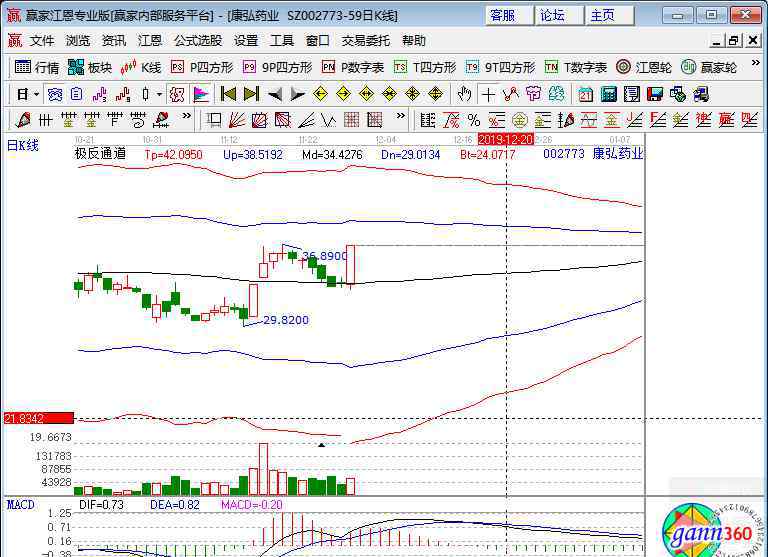
Task: Open the 交易委托 menu
Action: 366,41
